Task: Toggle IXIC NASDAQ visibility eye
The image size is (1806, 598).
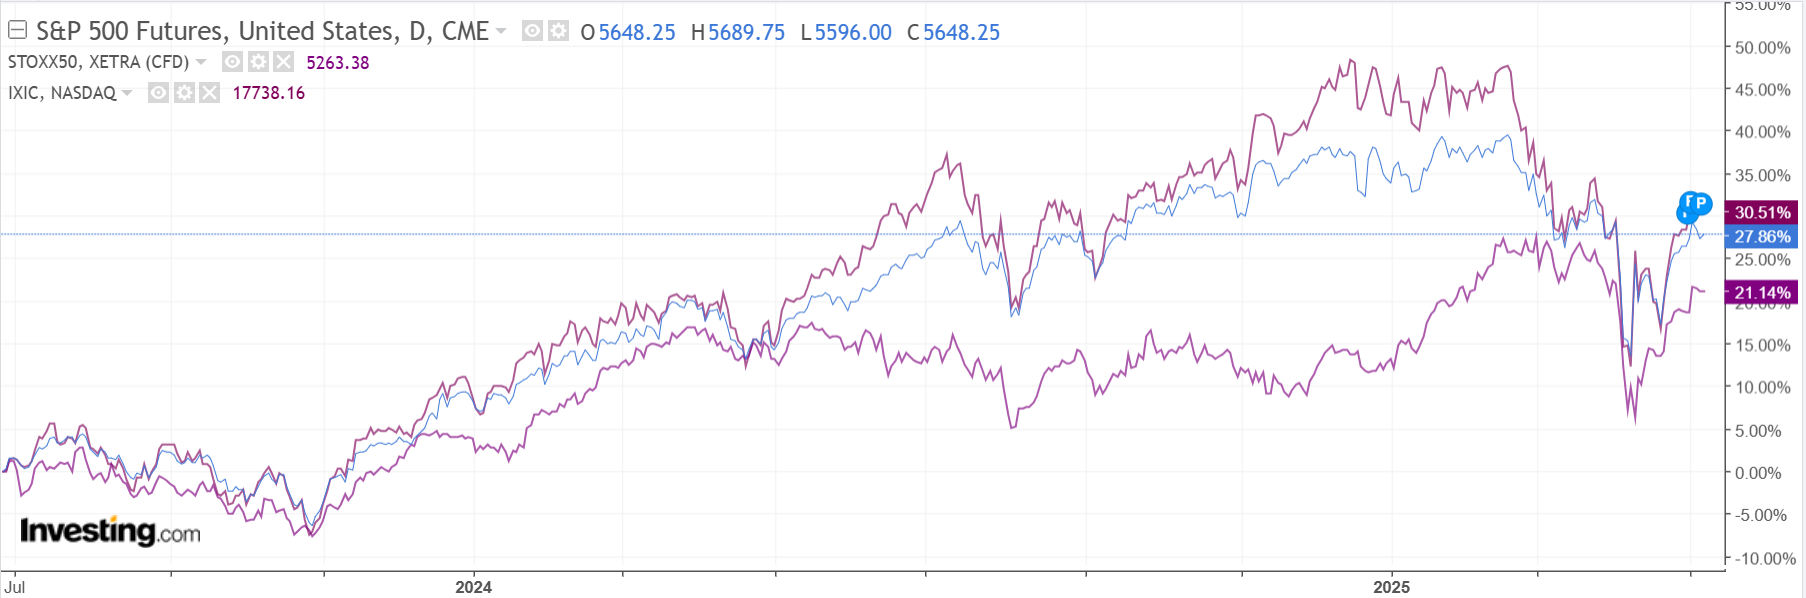Action: [158, 93]
